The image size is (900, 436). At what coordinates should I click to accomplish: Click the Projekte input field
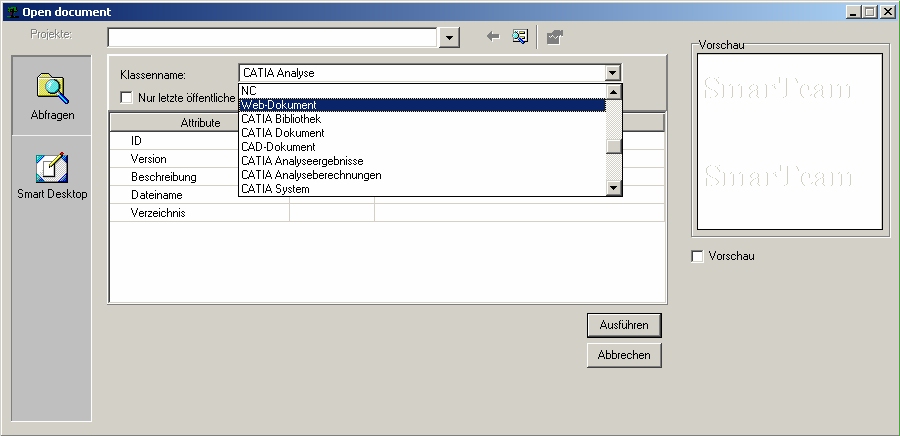tap(273, 38)
